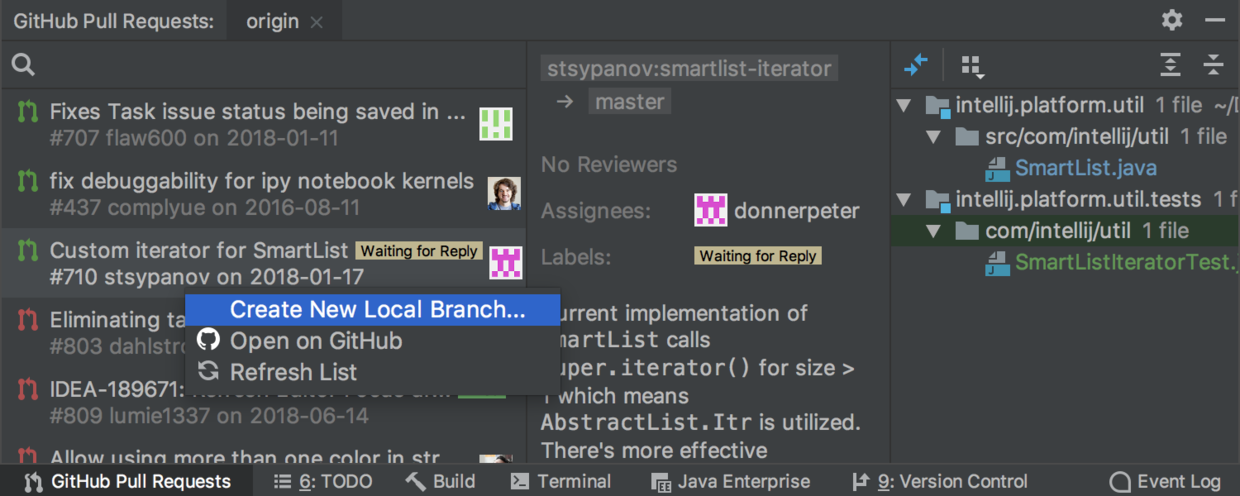Click the master branch label
1240x496 pixels.
(x=629, y=102)
